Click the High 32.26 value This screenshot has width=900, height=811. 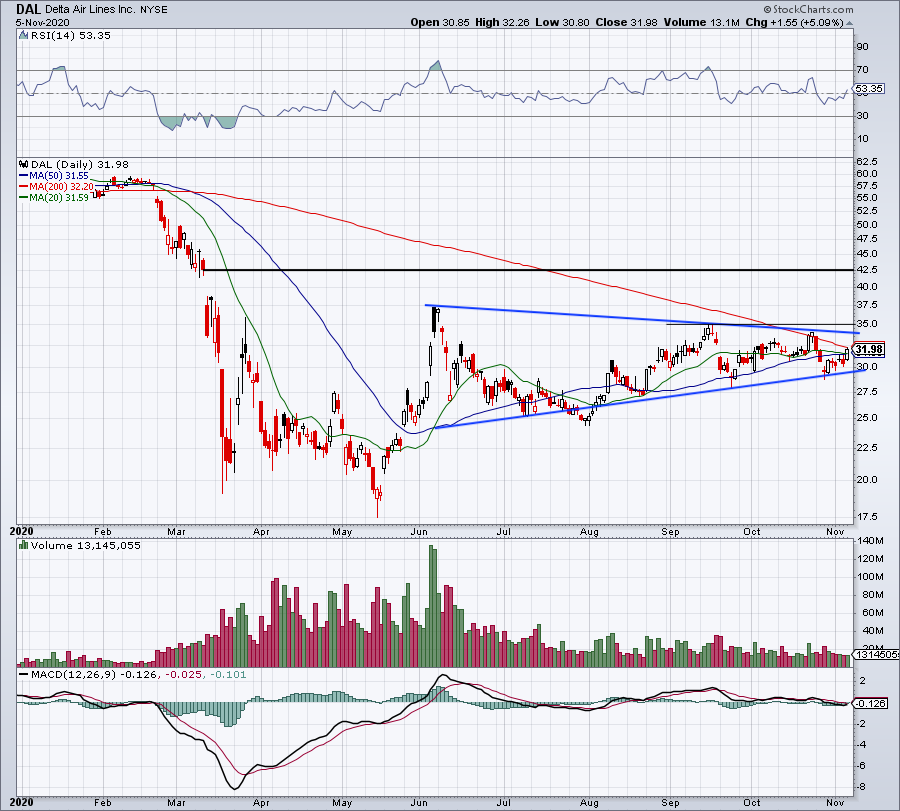pyautogui.click(x=502, y=22)
